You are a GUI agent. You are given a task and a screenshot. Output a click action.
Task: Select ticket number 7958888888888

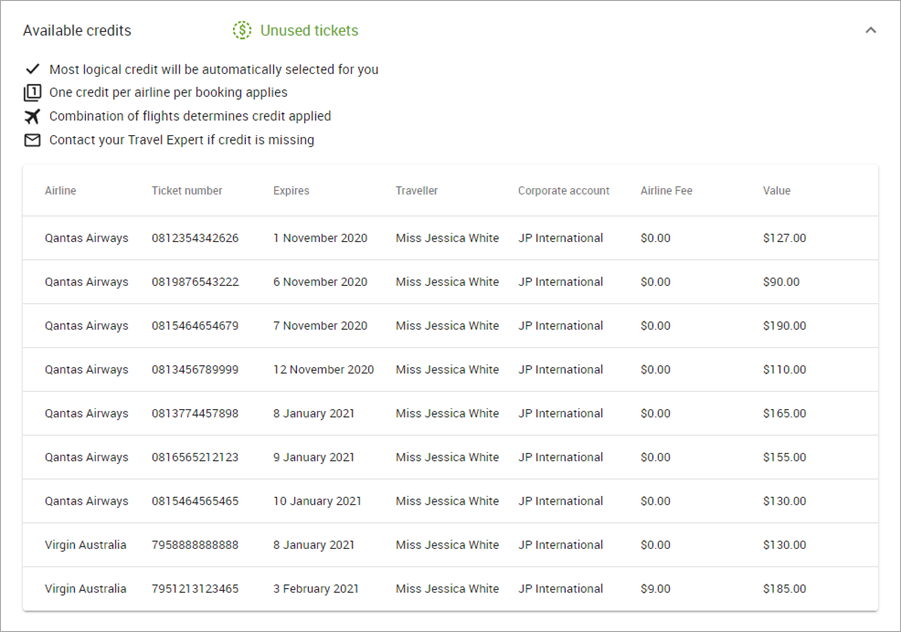pyautogui.click(x=195, y=545)
